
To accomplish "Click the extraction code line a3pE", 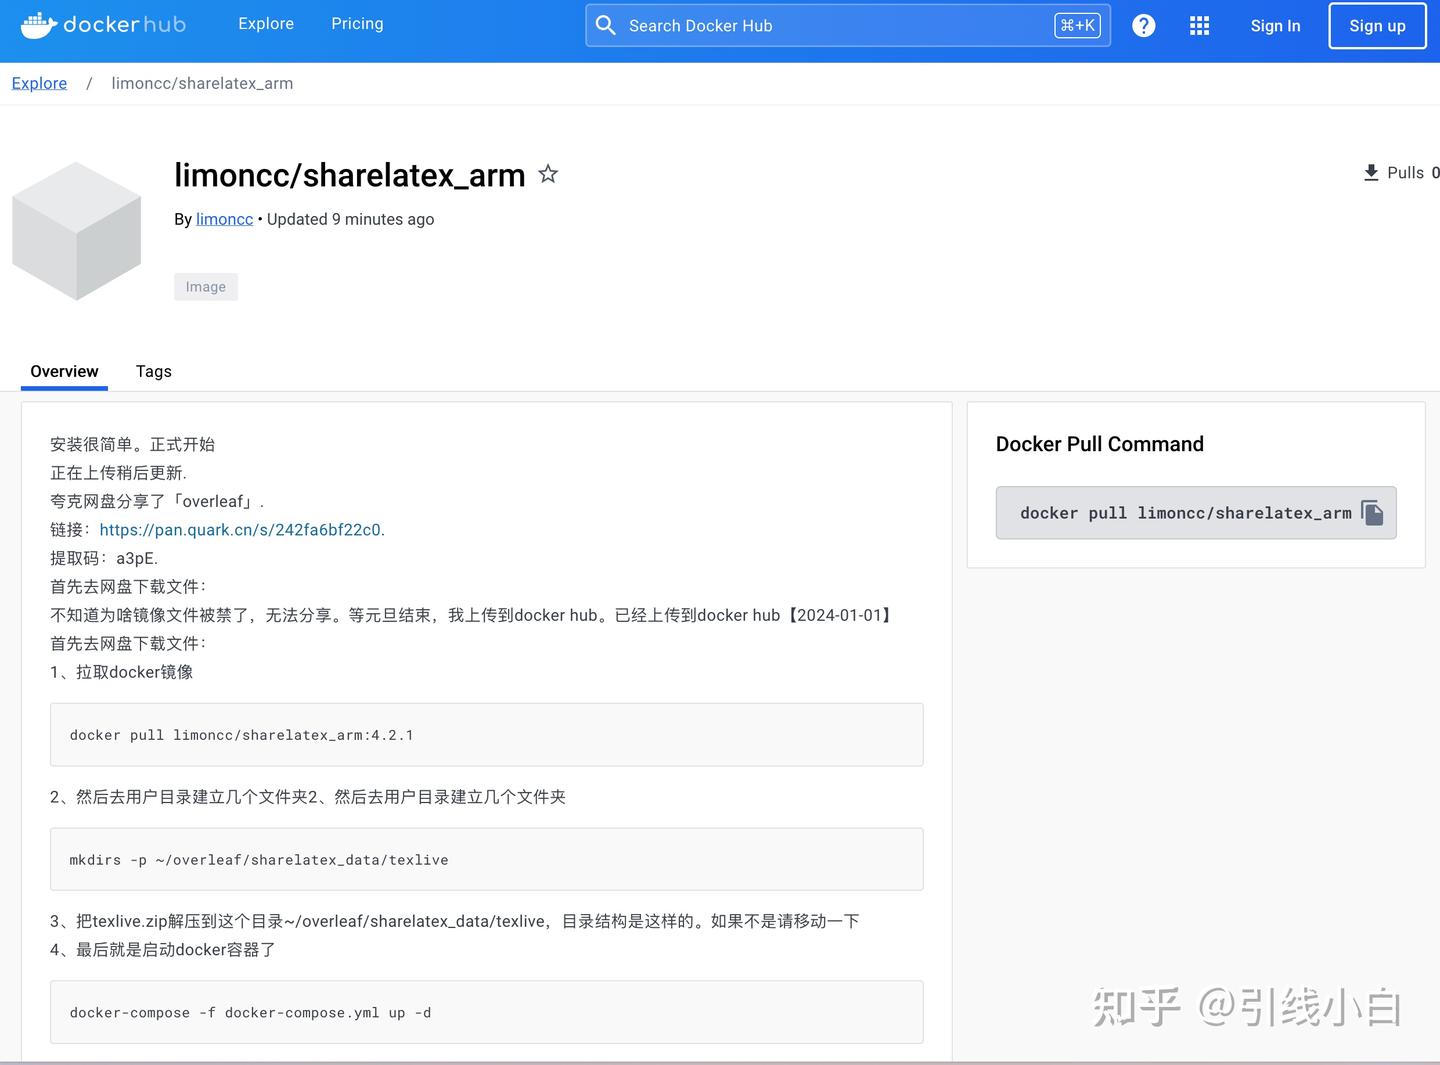I will 104,558.
